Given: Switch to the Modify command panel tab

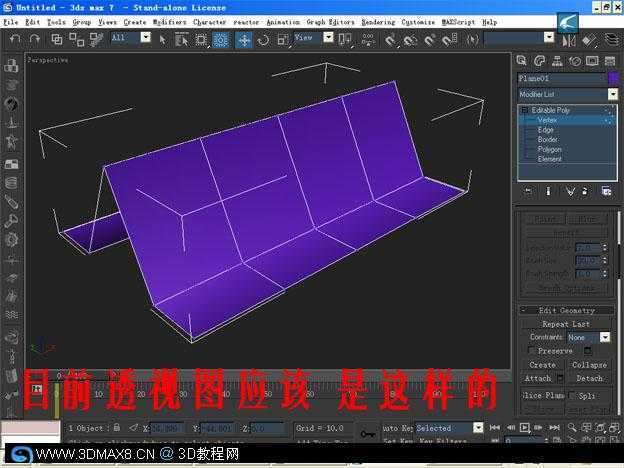Looking at the screenshot, I should (x=539, y=60).
